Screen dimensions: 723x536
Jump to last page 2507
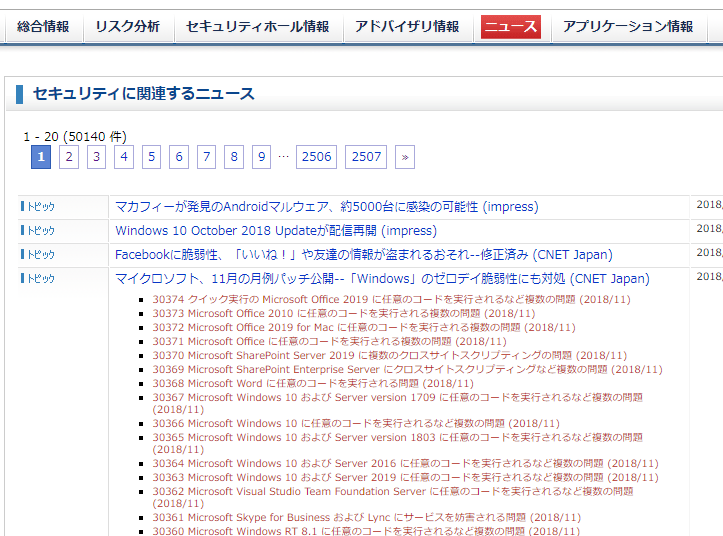point(366,157)
